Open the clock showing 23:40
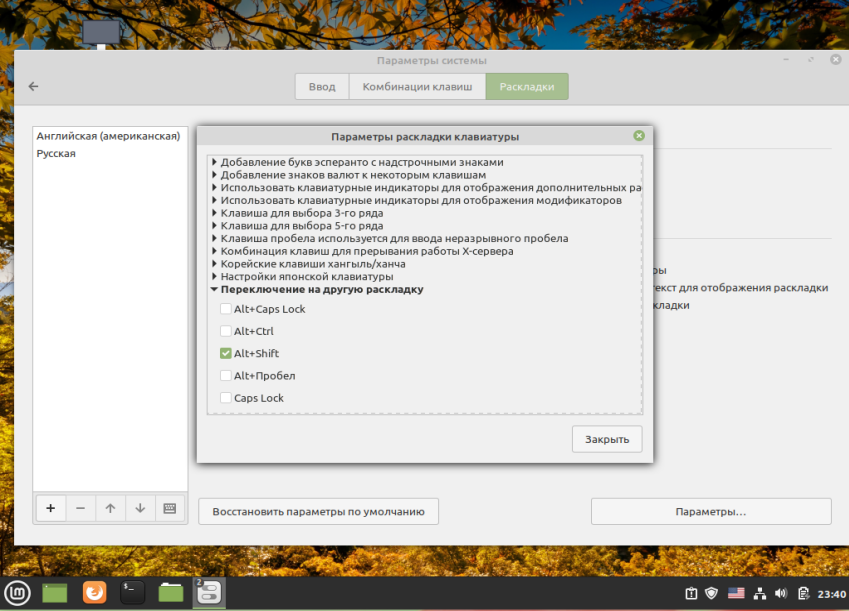 point(831,594)
